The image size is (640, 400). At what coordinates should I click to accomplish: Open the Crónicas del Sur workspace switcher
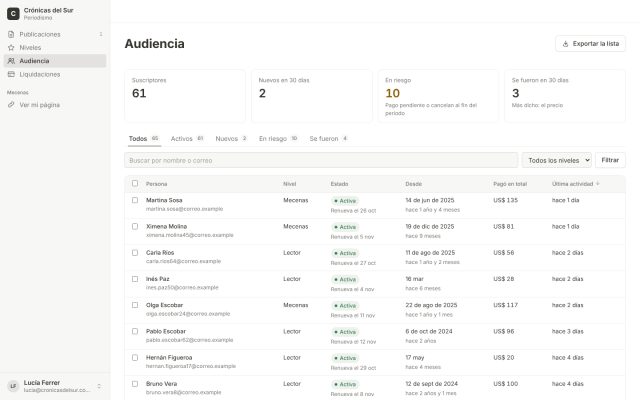(55, 13)
